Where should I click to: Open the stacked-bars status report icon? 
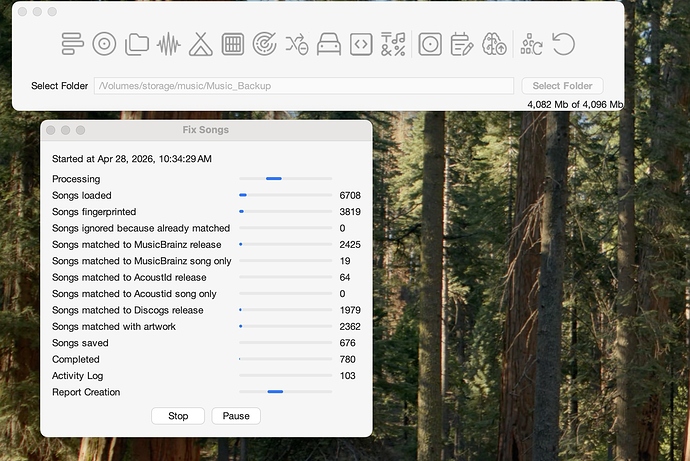point(73,44)
